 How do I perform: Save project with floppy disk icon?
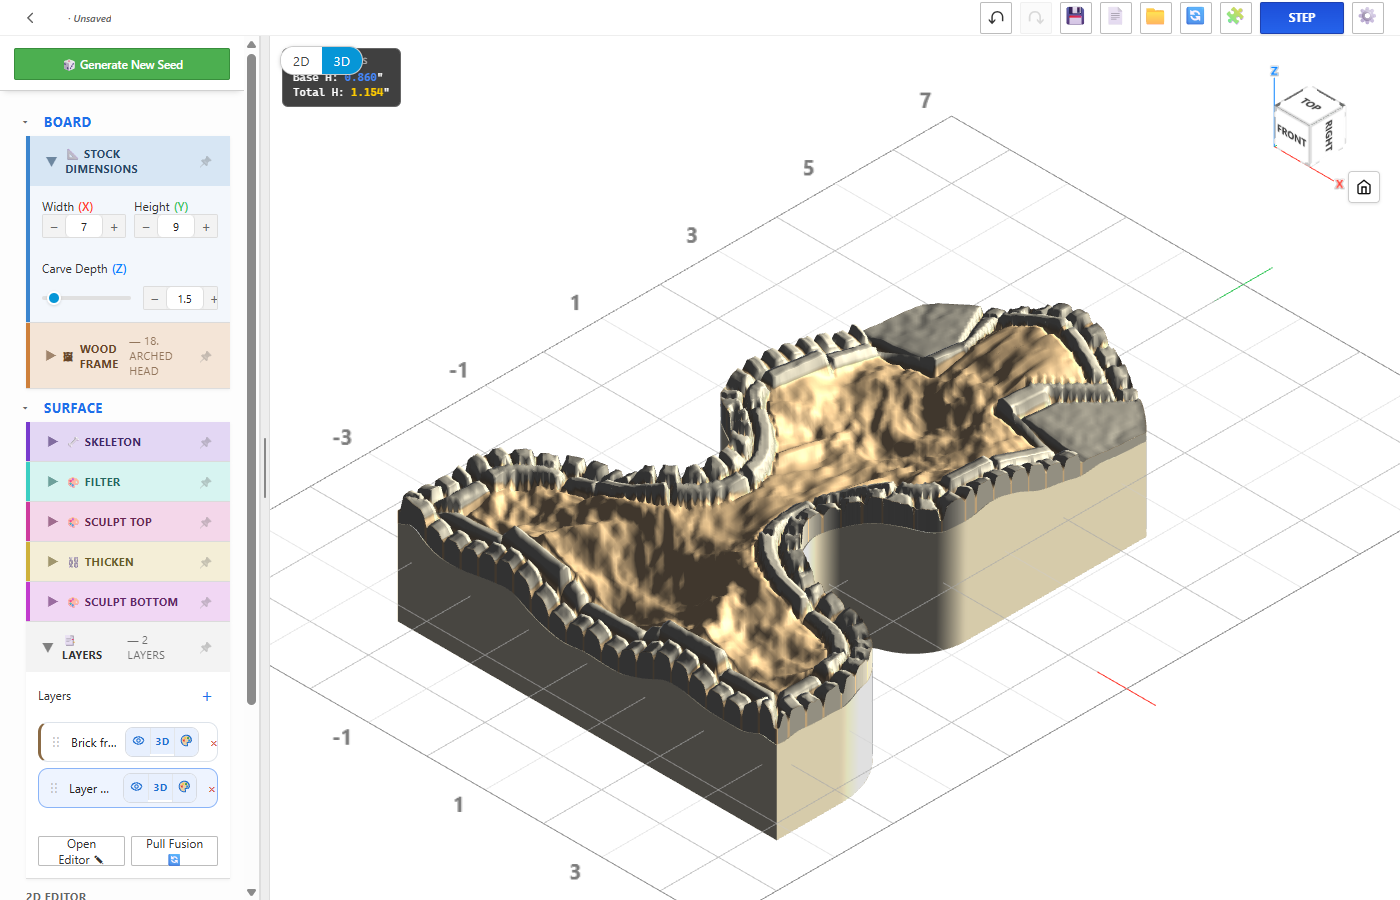coord(1076,17)
